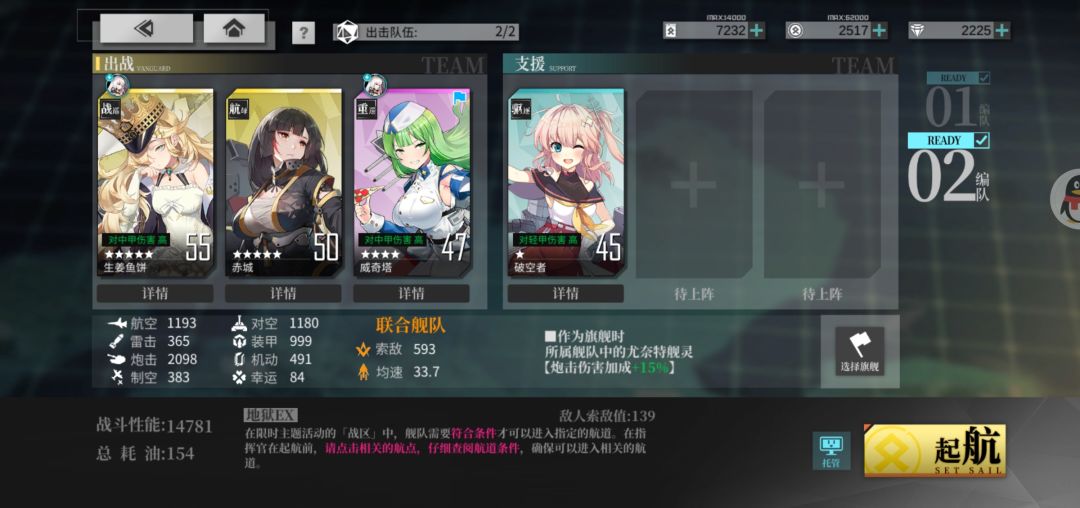This screenshot has width=1080, height=508.
Task: Click the back arrow button
Action: tap(146, 28)
